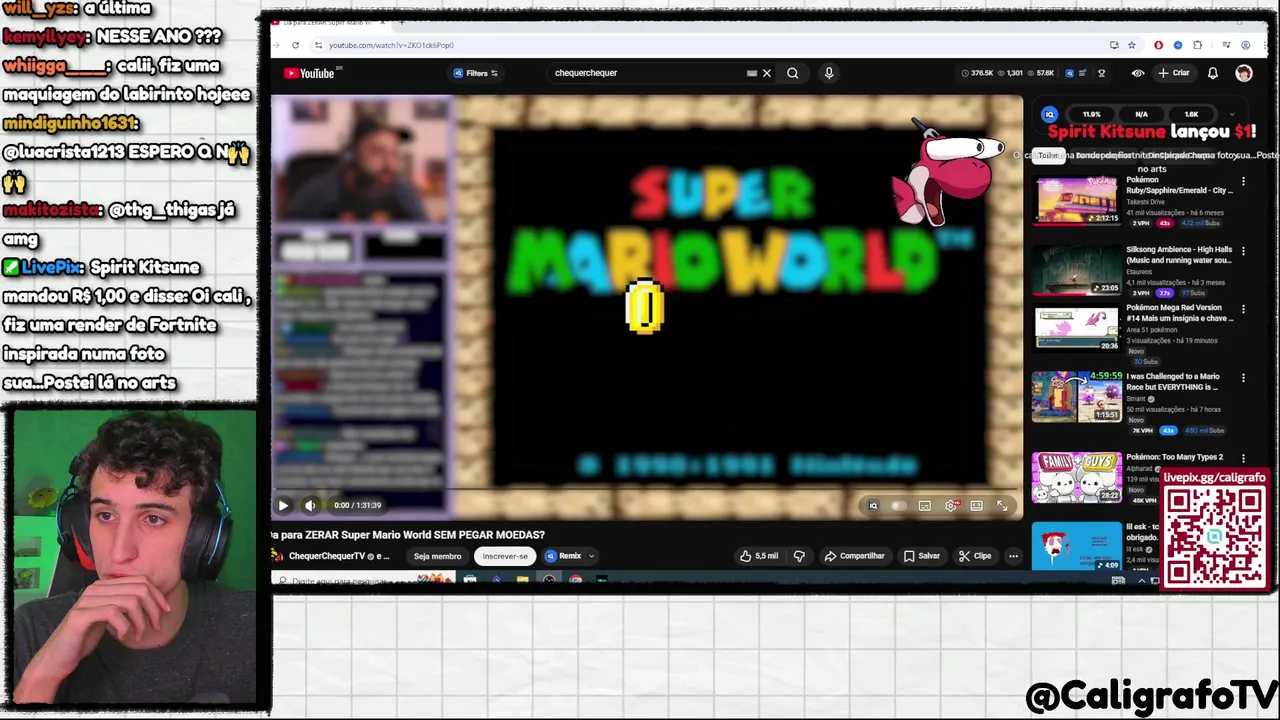Enter fullscreen on the video player
This screenshot has width=1280, height=720.
[x=1002, y=505]
